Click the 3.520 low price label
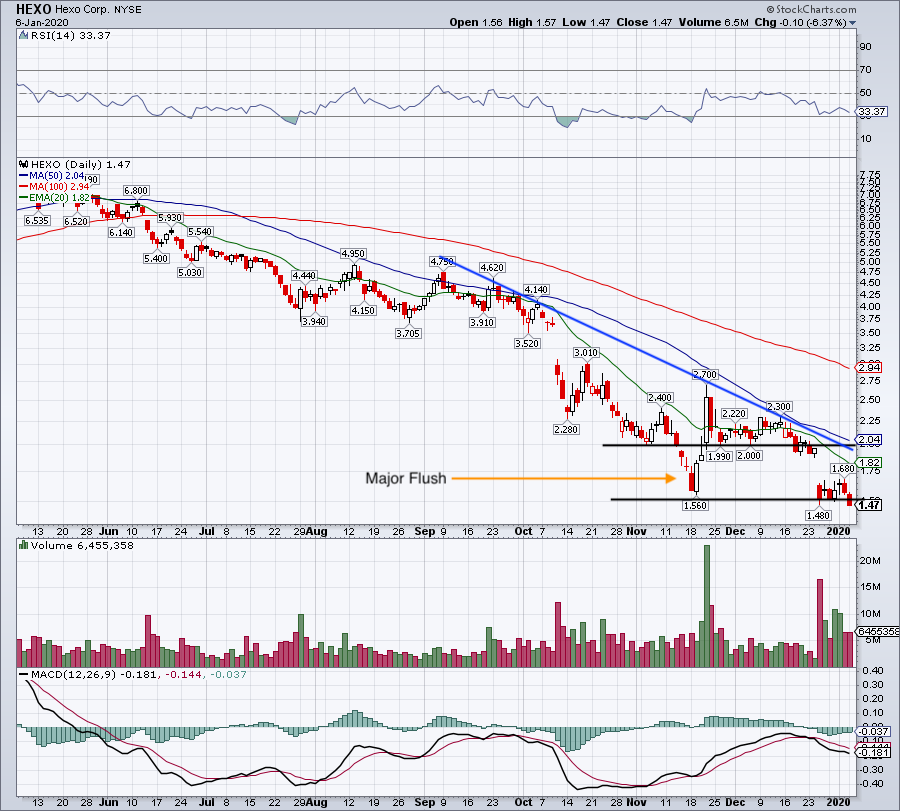This screenshot has width=900, height=811. 527,343
